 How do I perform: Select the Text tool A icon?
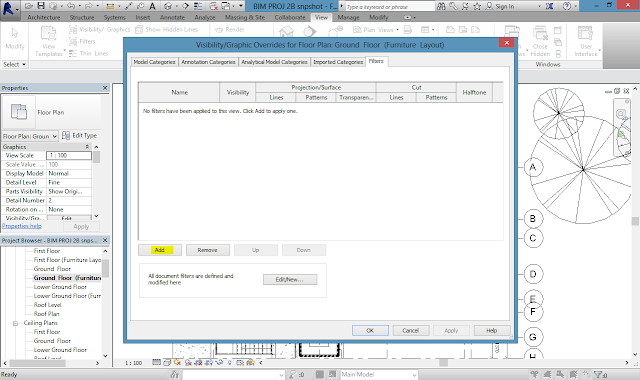[x=152, y=6]
